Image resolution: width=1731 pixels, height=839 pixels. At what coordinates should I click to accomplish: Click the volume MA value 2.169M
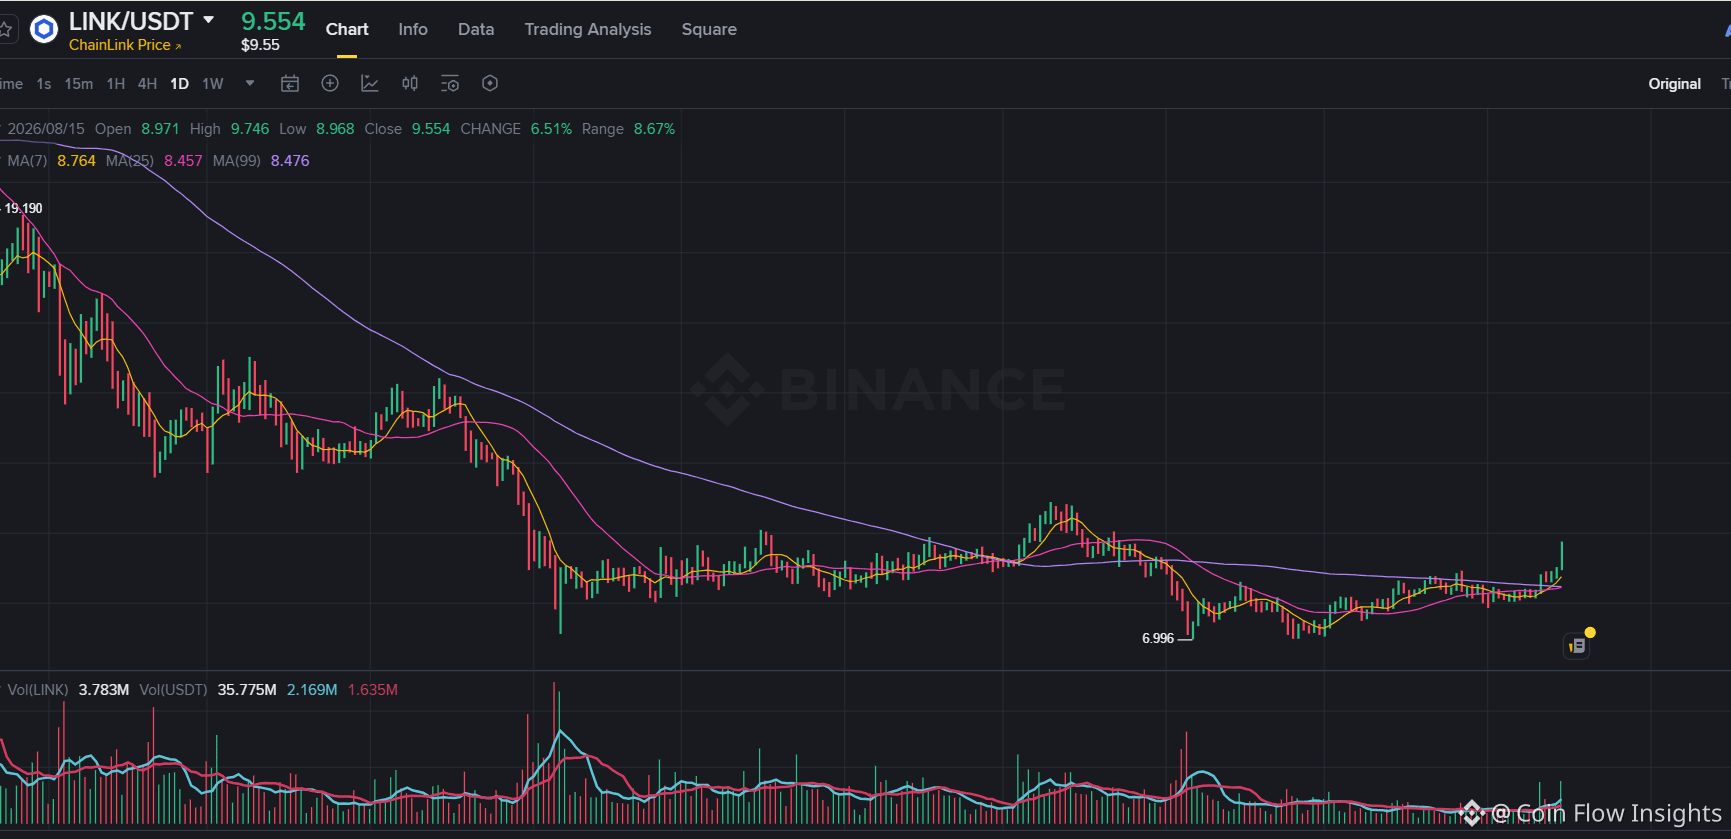[x=312, y=690]
